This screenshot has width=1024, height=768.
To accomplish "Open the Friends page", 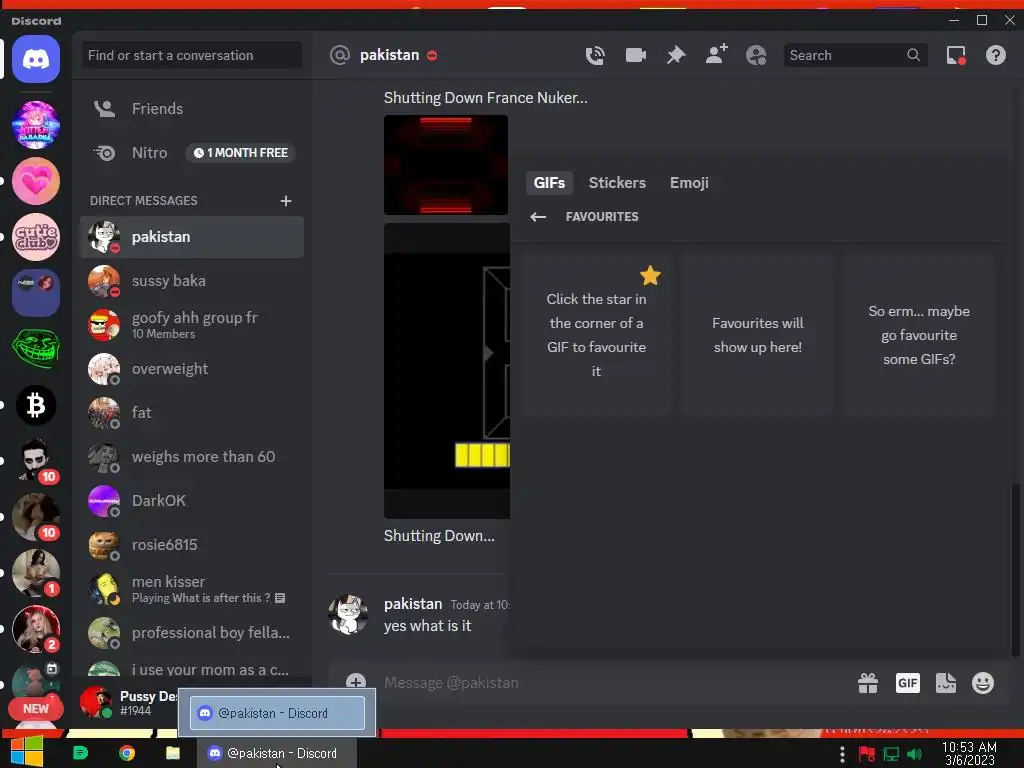I will pos(192,108).
